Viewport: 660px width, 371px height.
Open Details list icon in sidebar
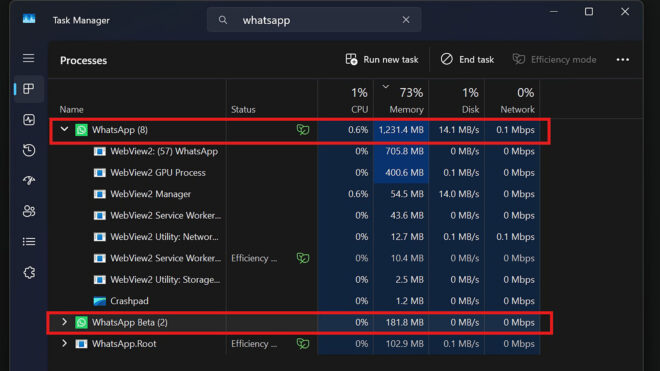(x=29, y=242)
